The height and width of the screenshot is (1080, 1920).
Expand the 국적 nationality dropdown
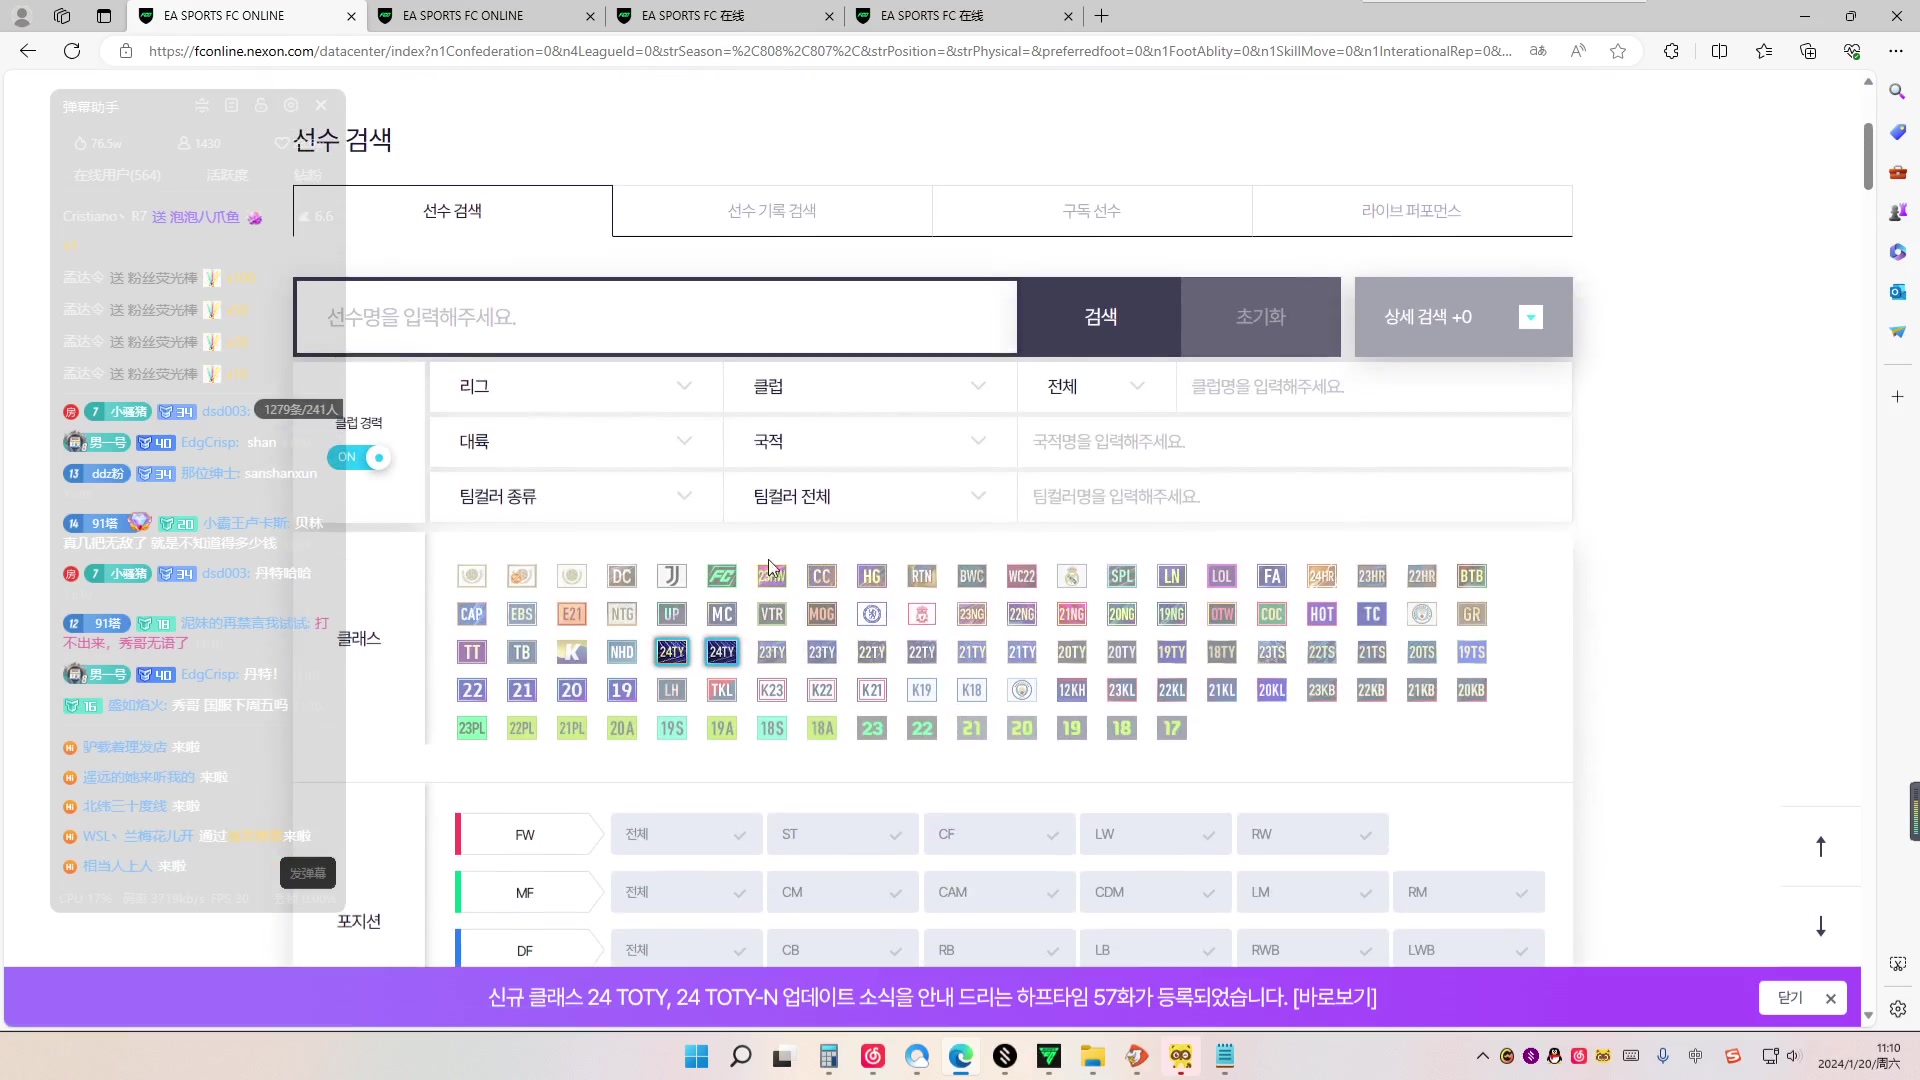tap(870, 441)
